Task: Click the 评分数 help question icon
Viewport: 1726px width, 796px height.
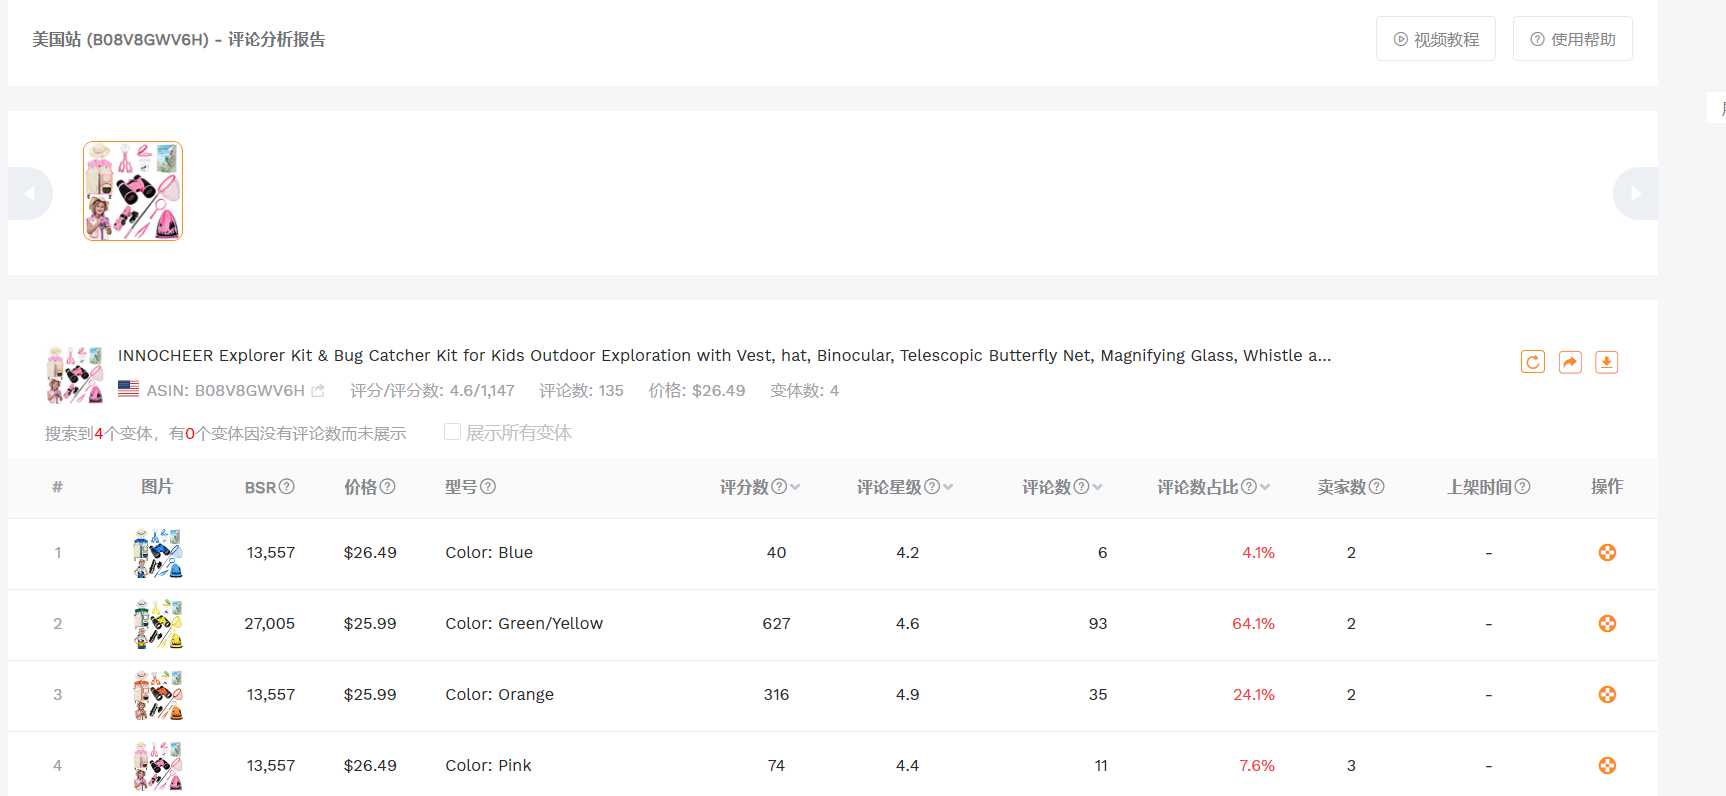Action: click(x=779, y=487)
